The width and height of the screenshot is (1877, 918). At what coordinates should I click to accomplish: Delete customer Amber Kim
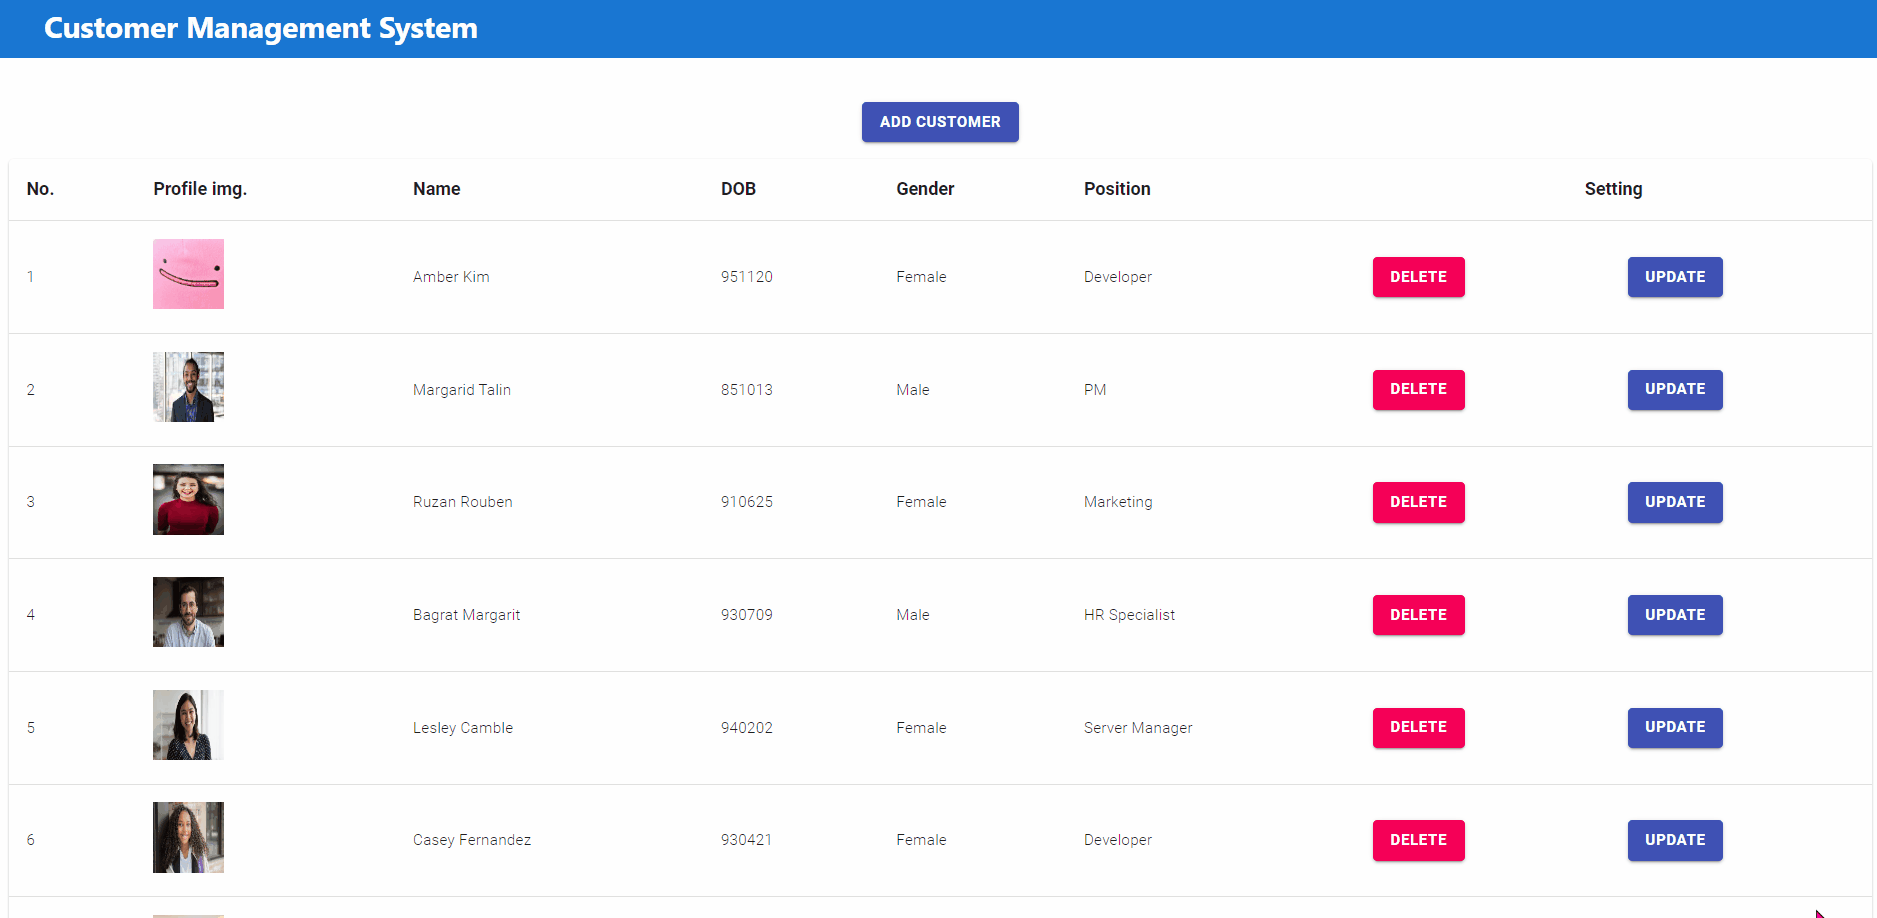[1418, 277]
